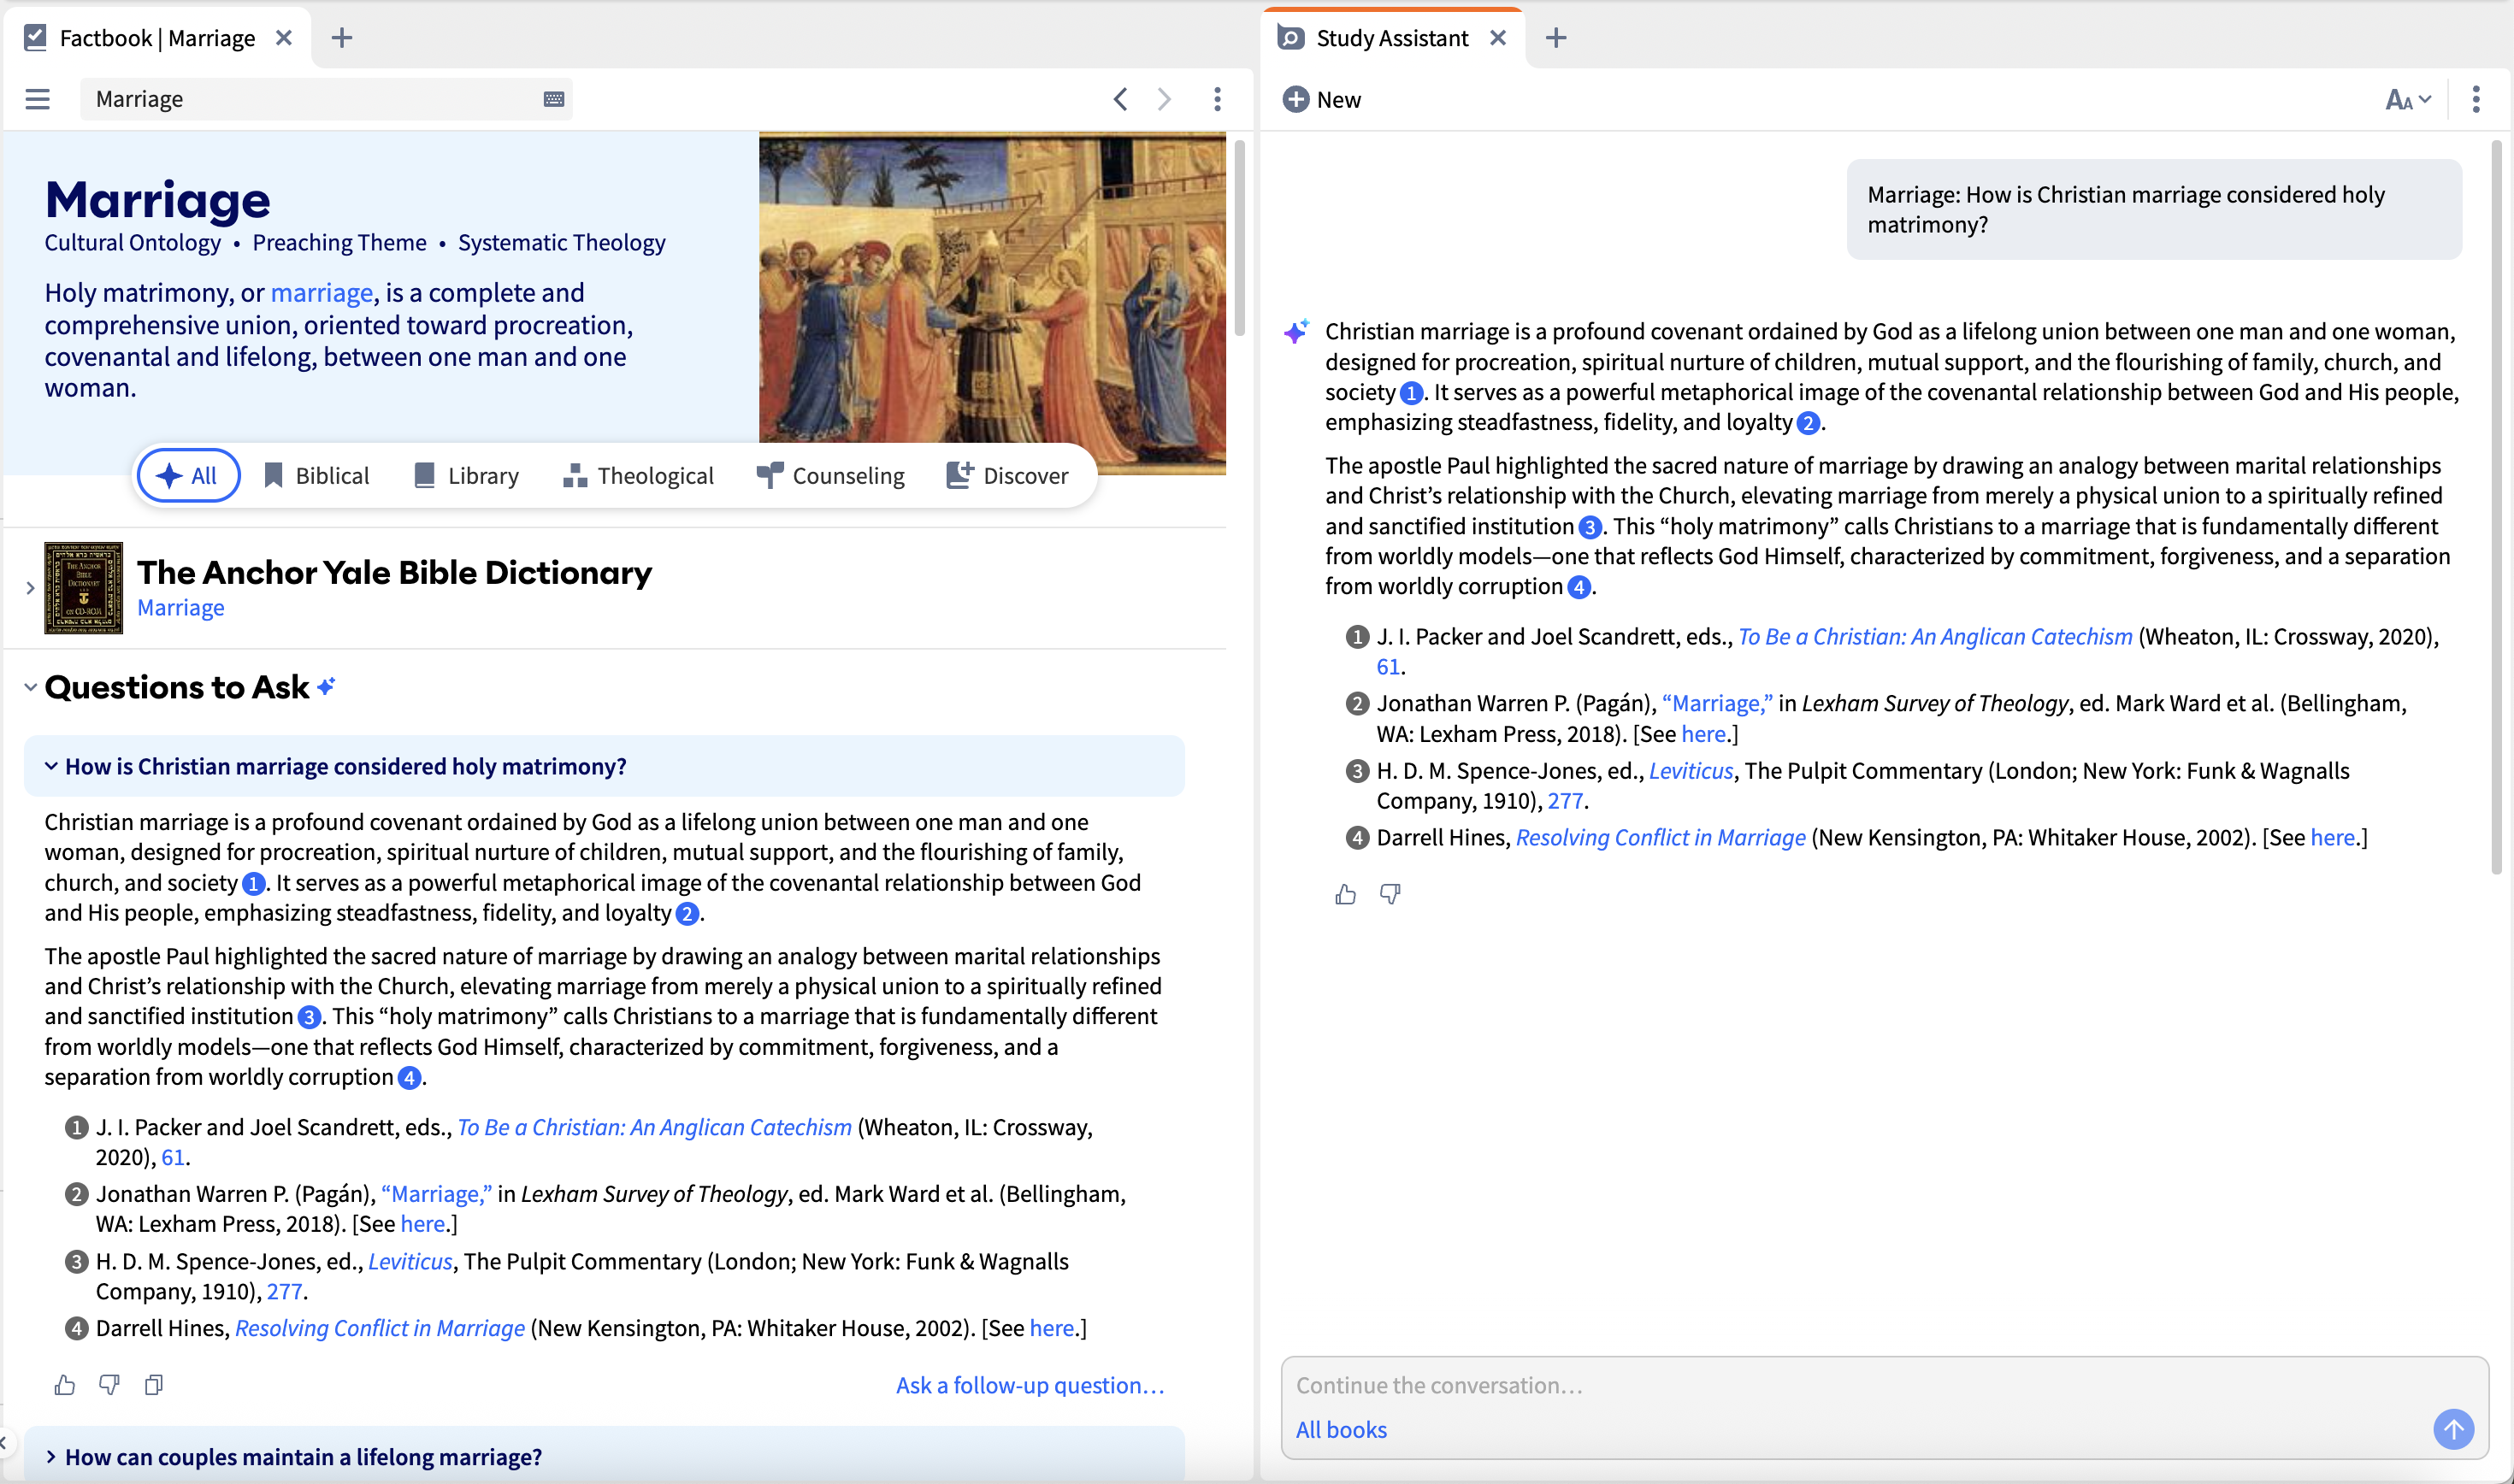
Task: Click the keyboard icon in Marriage search box
Action: pyautogui.click(x=553, y=99)
